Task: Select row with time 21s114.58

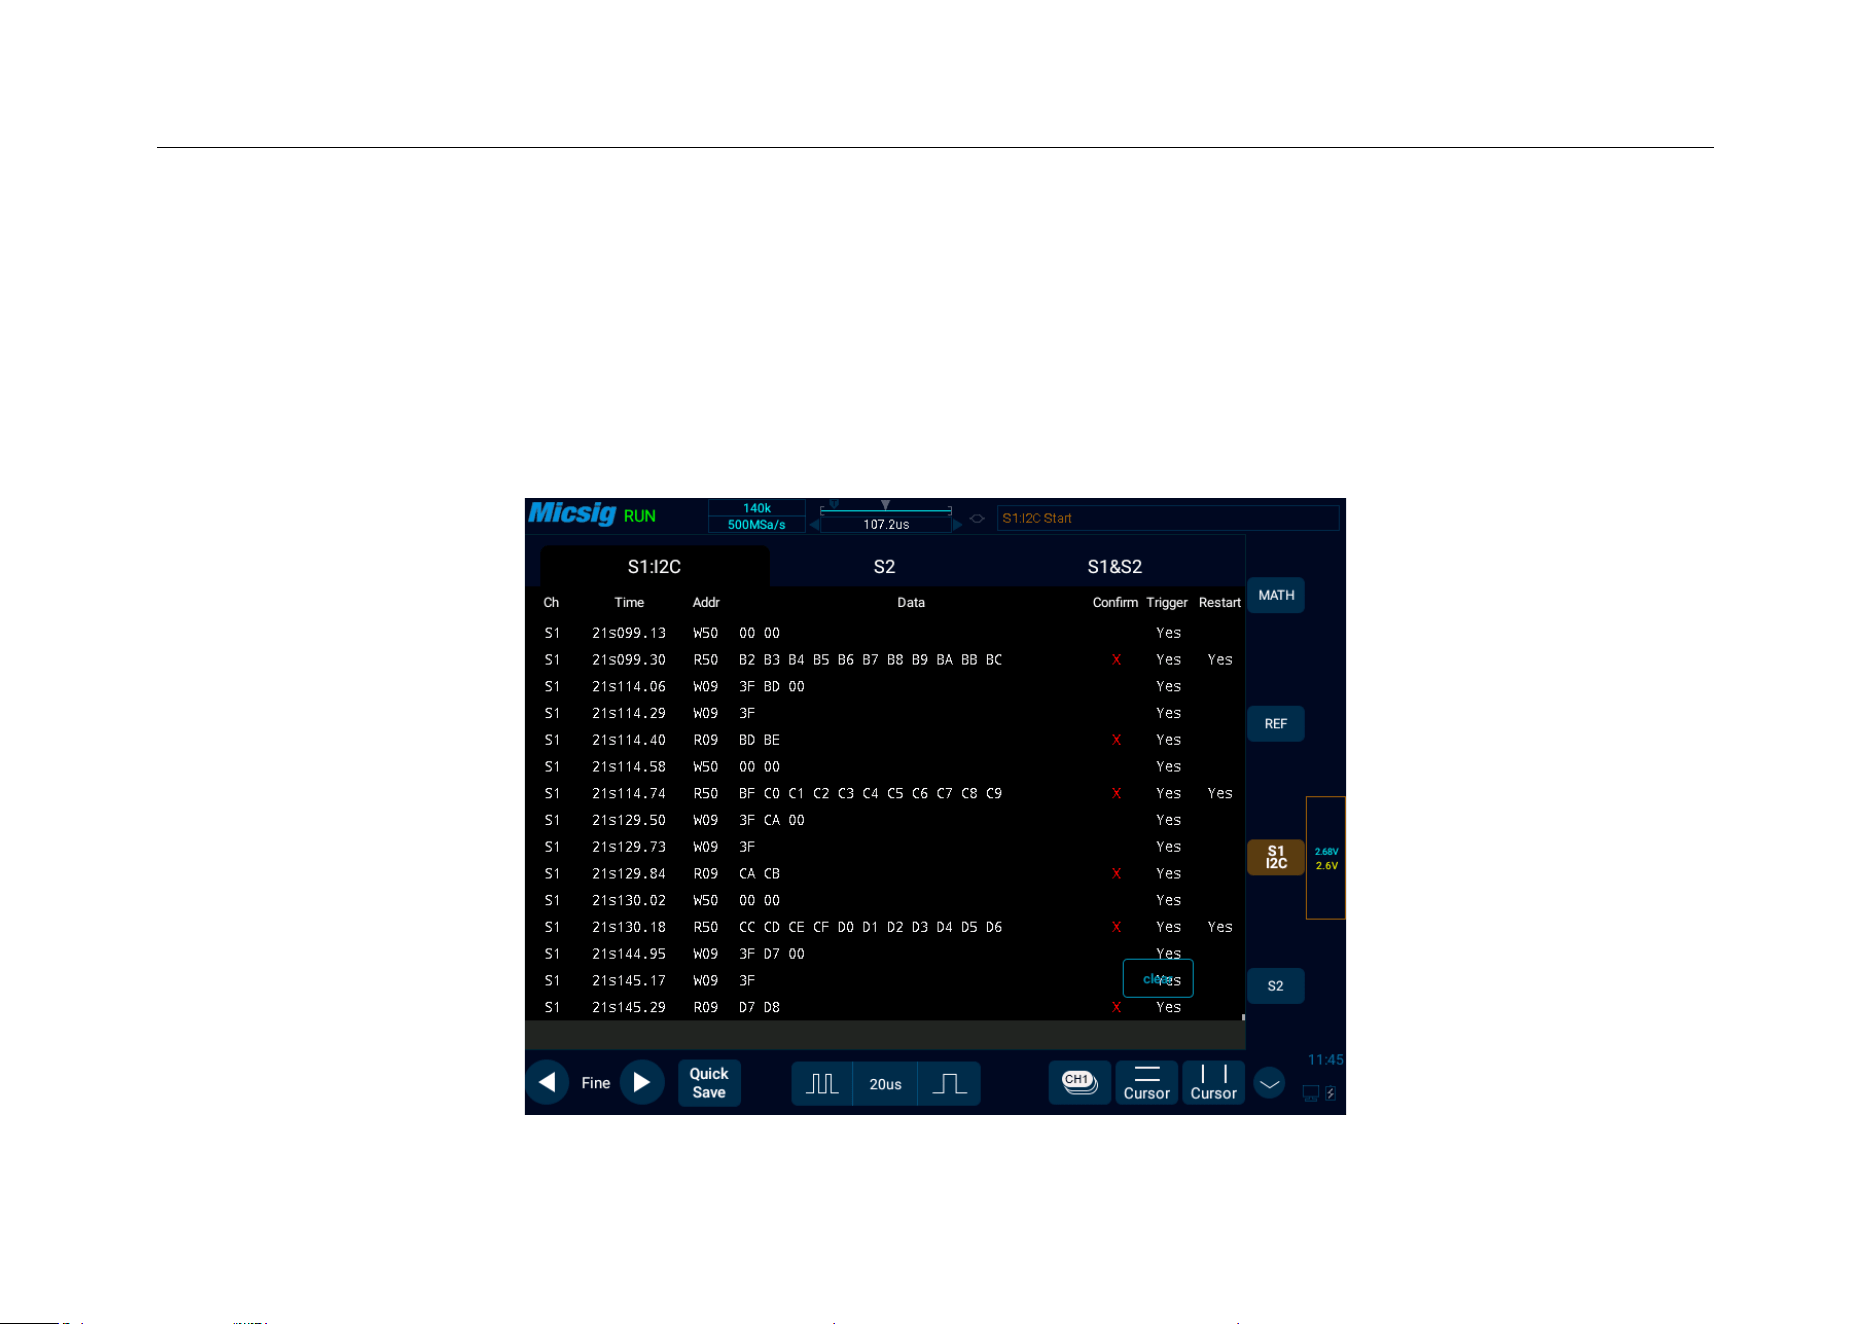Action: coord(885,767)
